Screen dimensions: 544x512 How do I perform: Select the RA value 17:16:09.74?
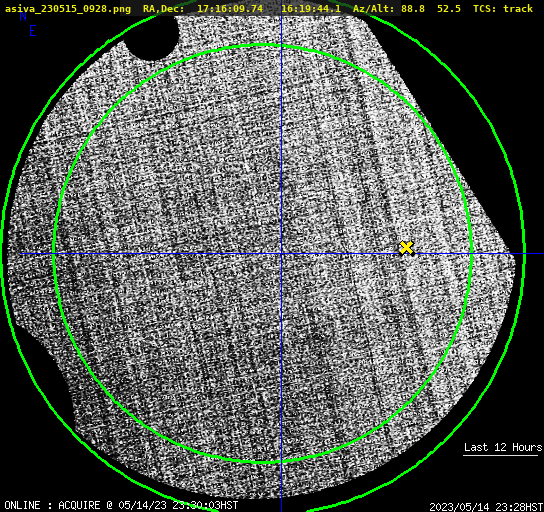(x=230, y=8)
